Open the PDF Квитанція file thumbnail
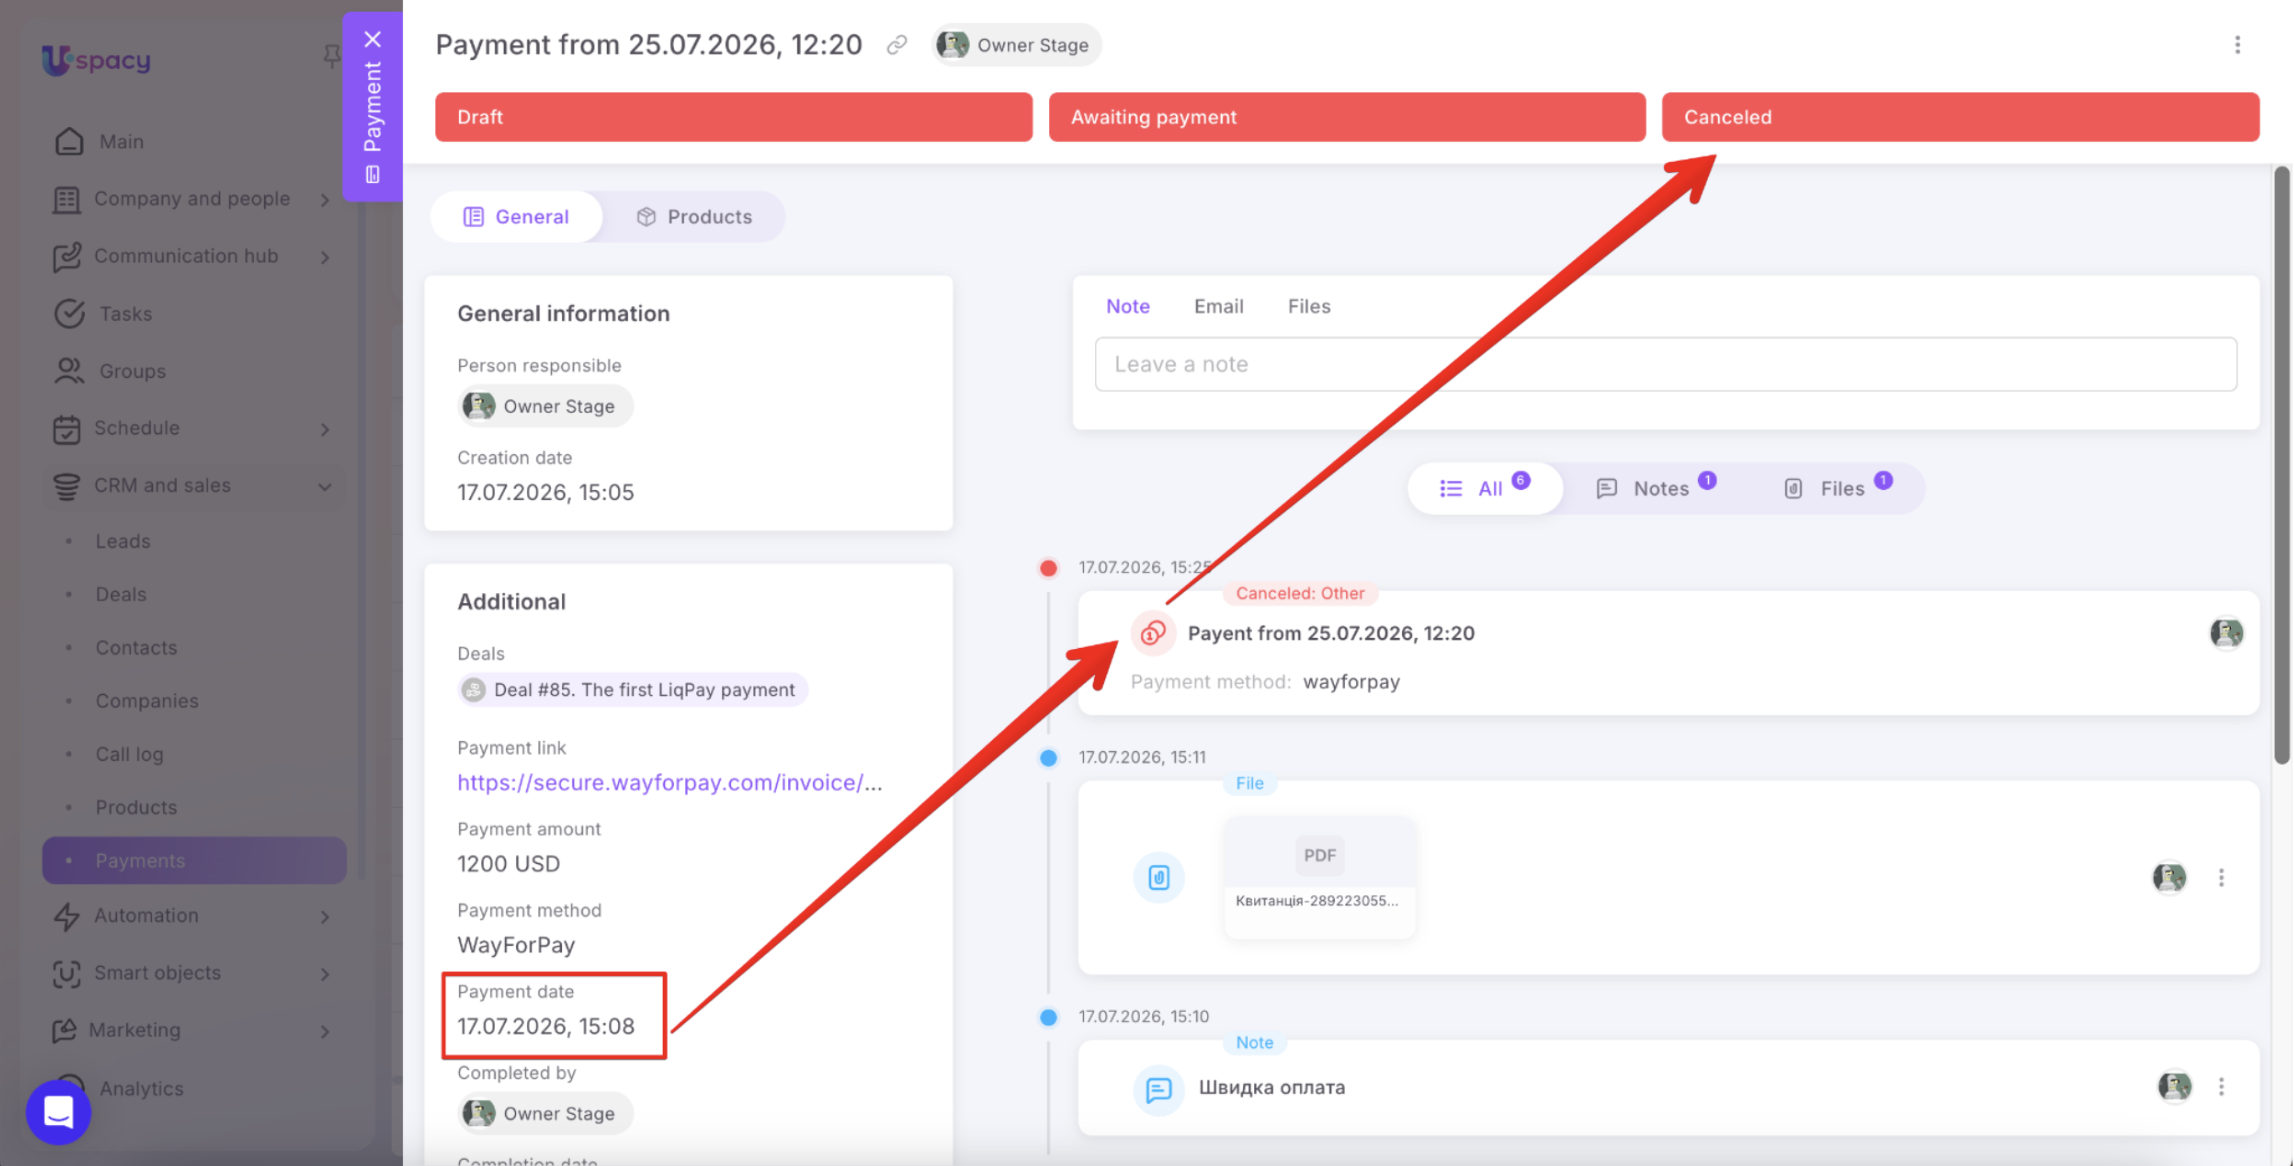The width and height of the screenshot is (2294, 1166). [1319, 876]
